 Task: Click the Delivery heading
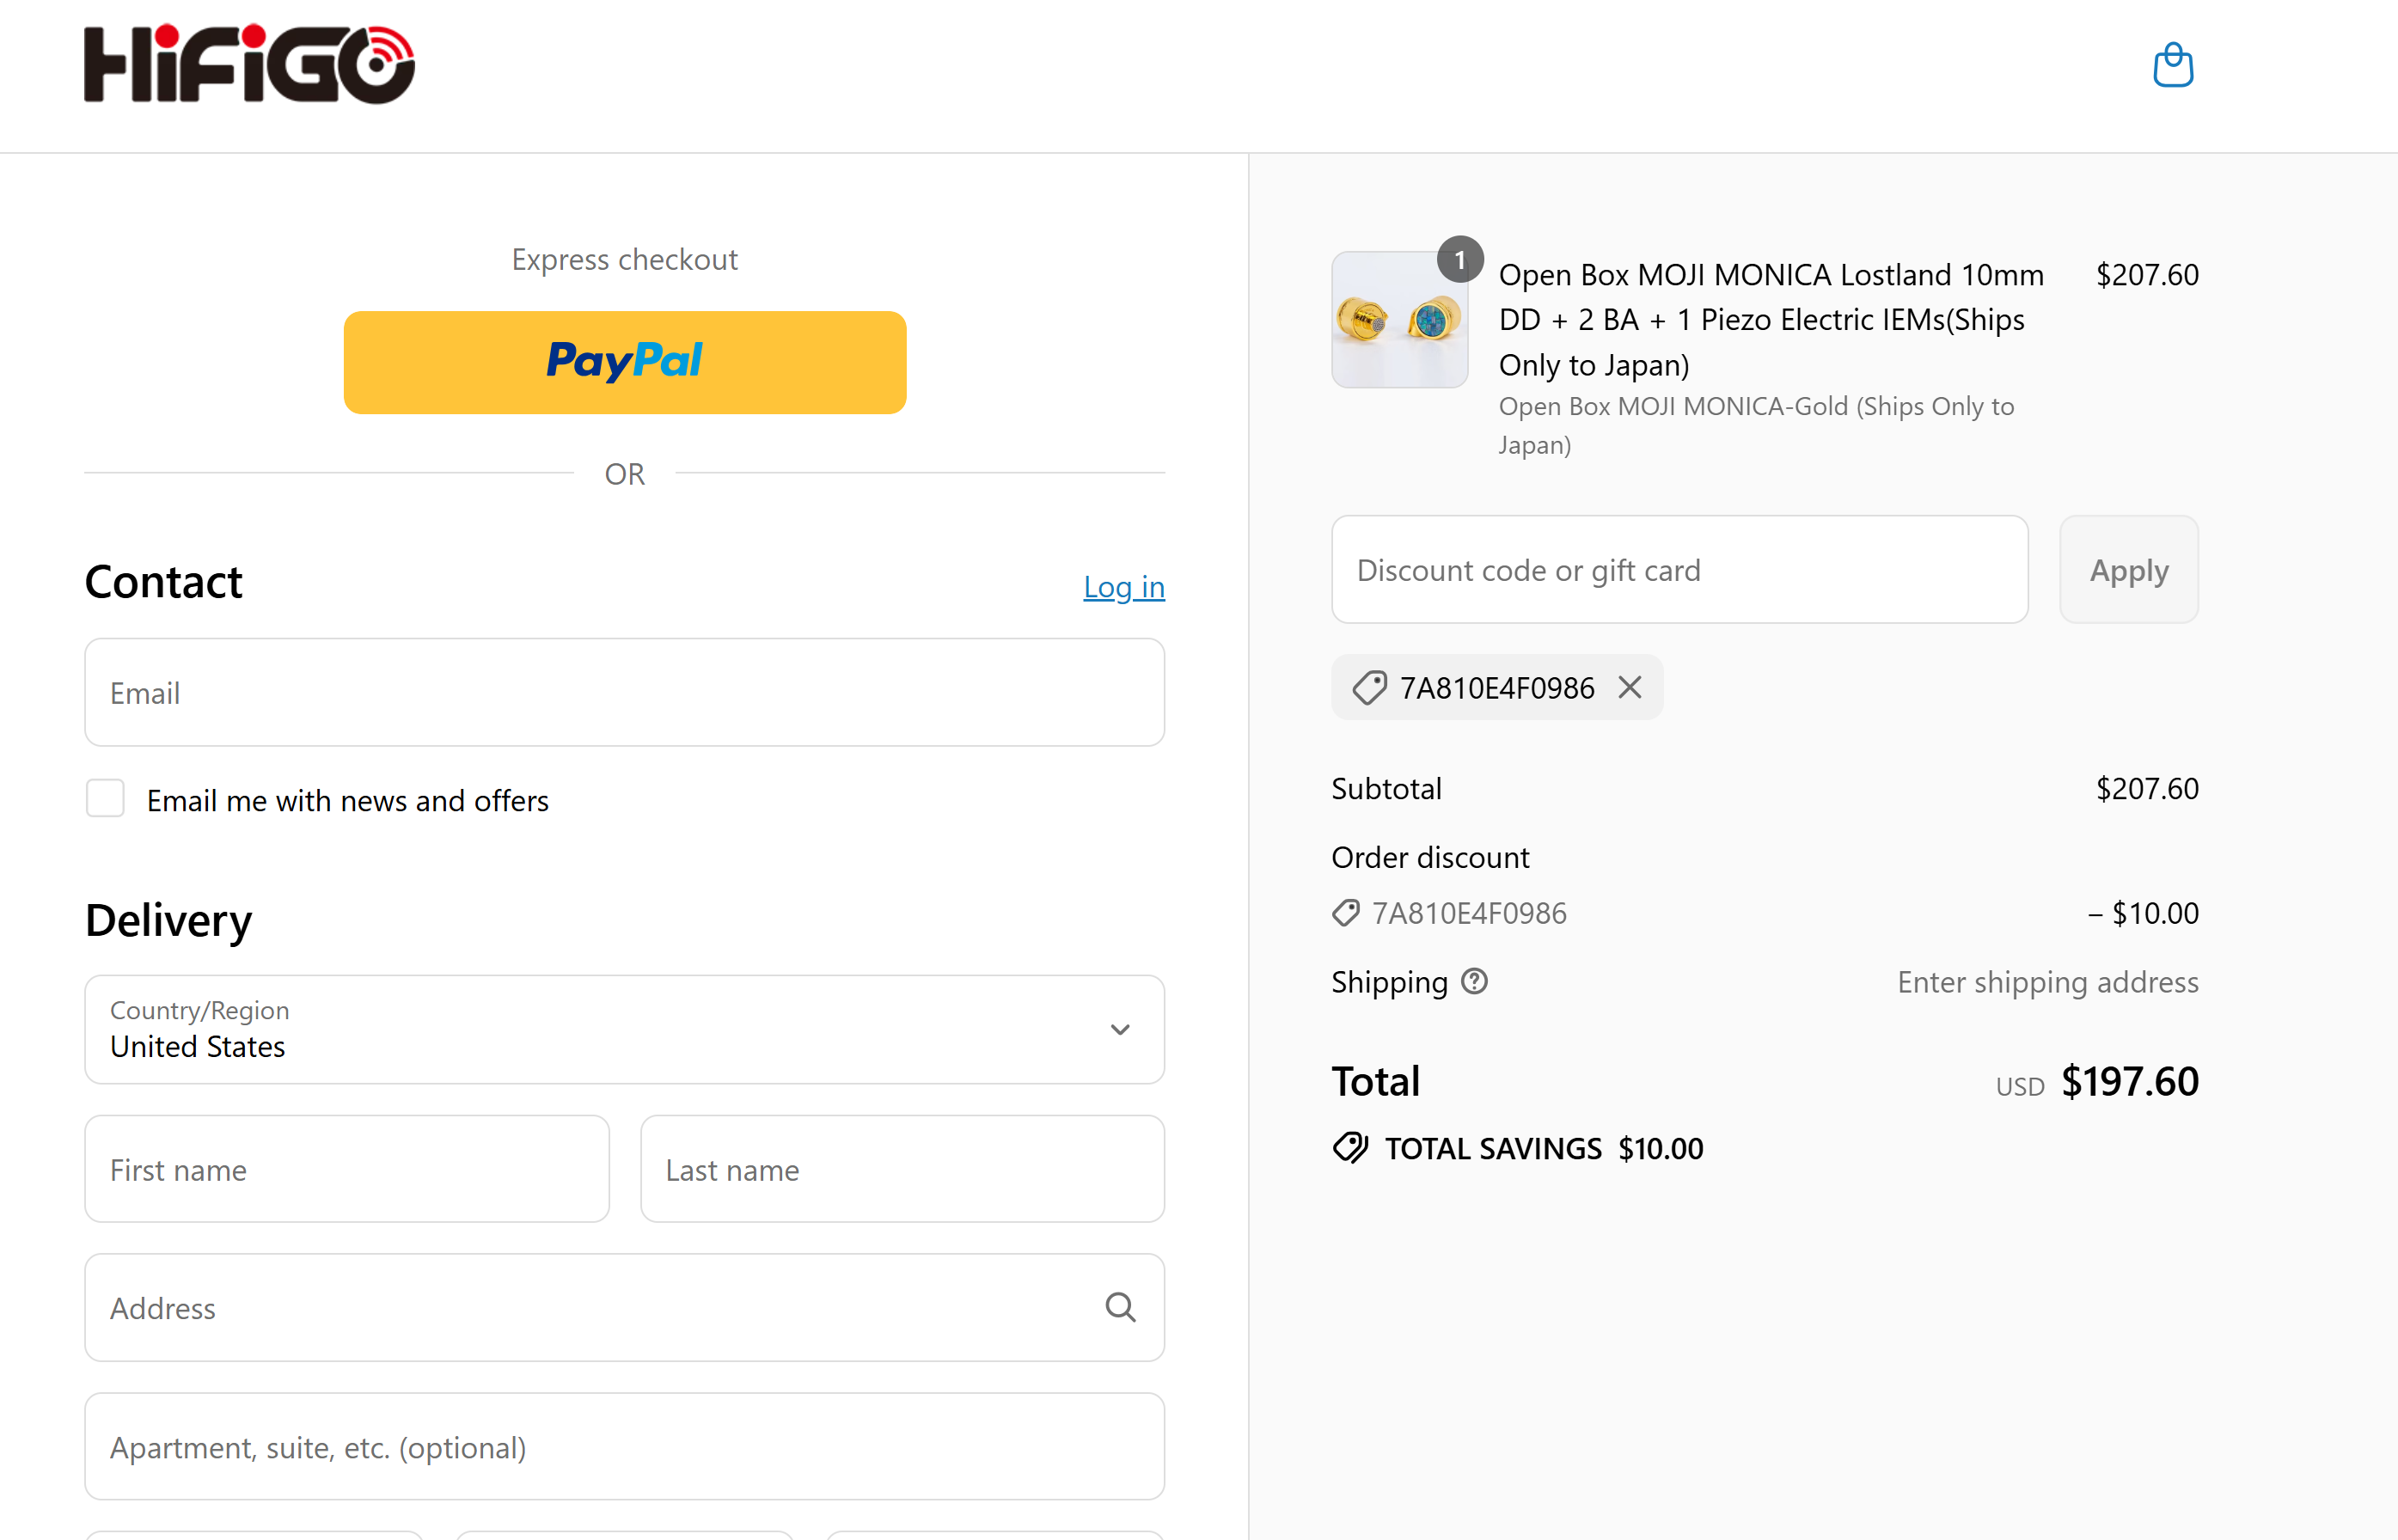(168, 920)
